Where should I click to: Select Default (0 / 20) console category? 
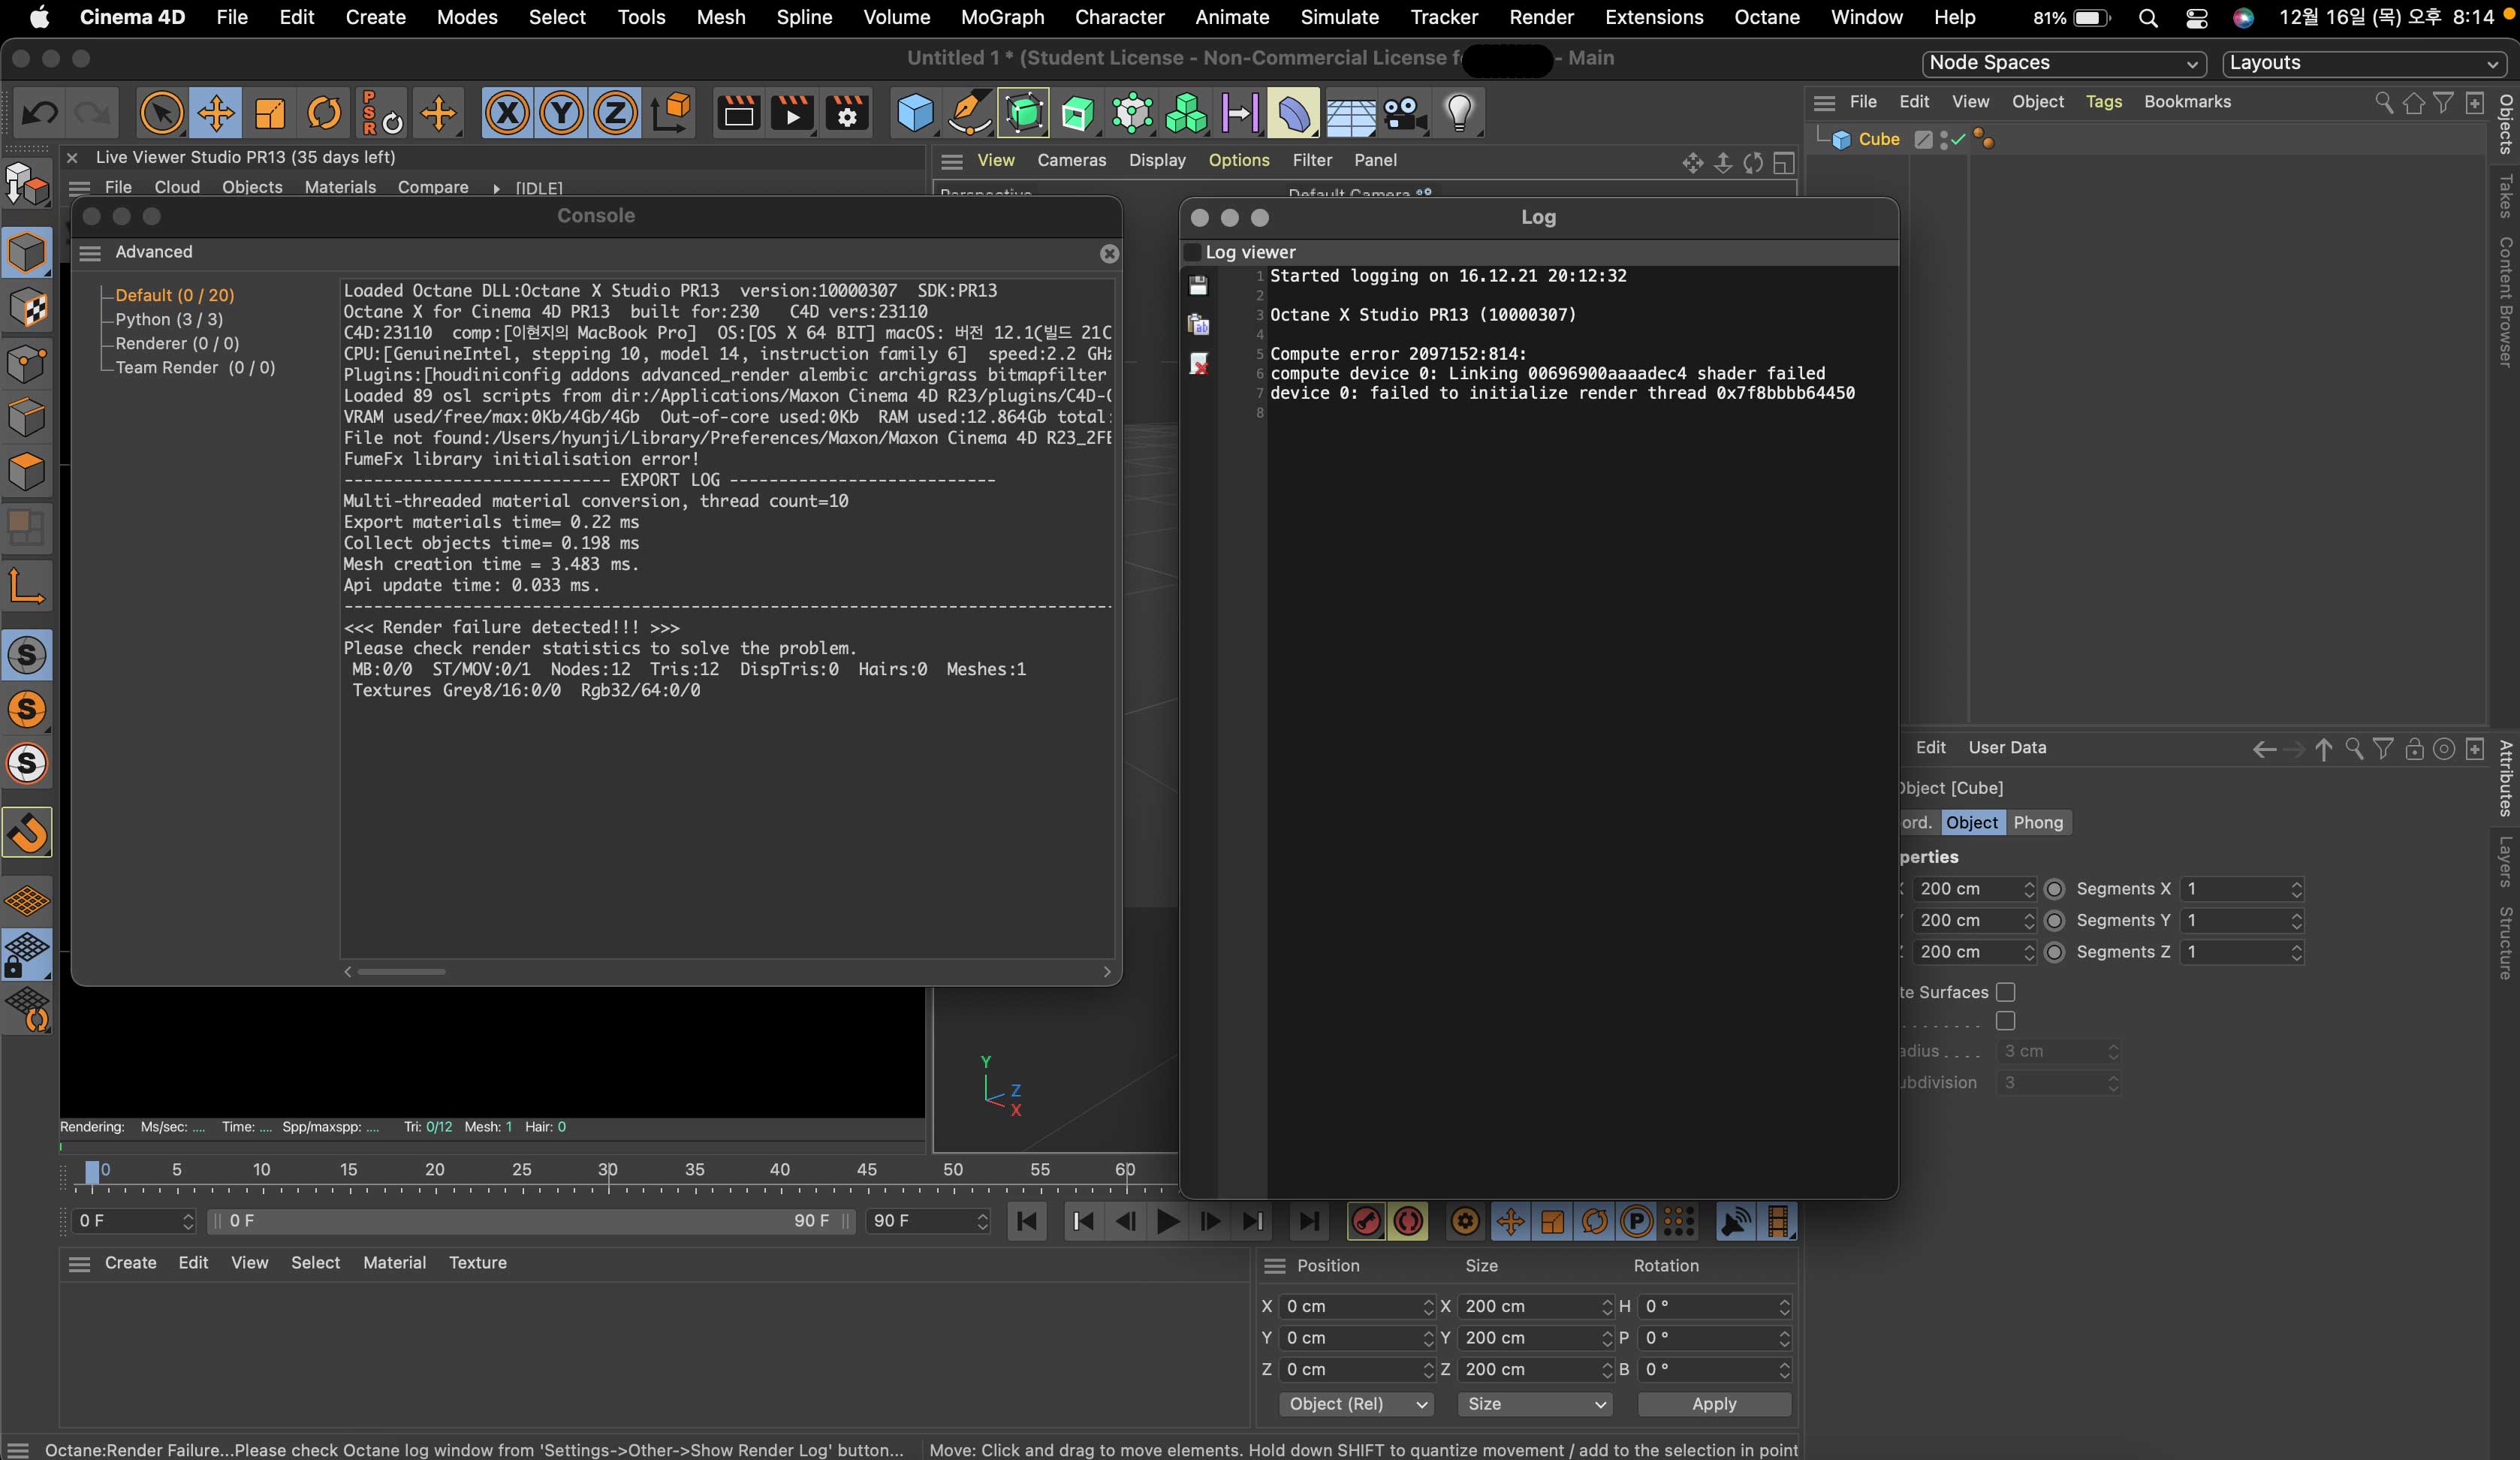pos(174,295)
